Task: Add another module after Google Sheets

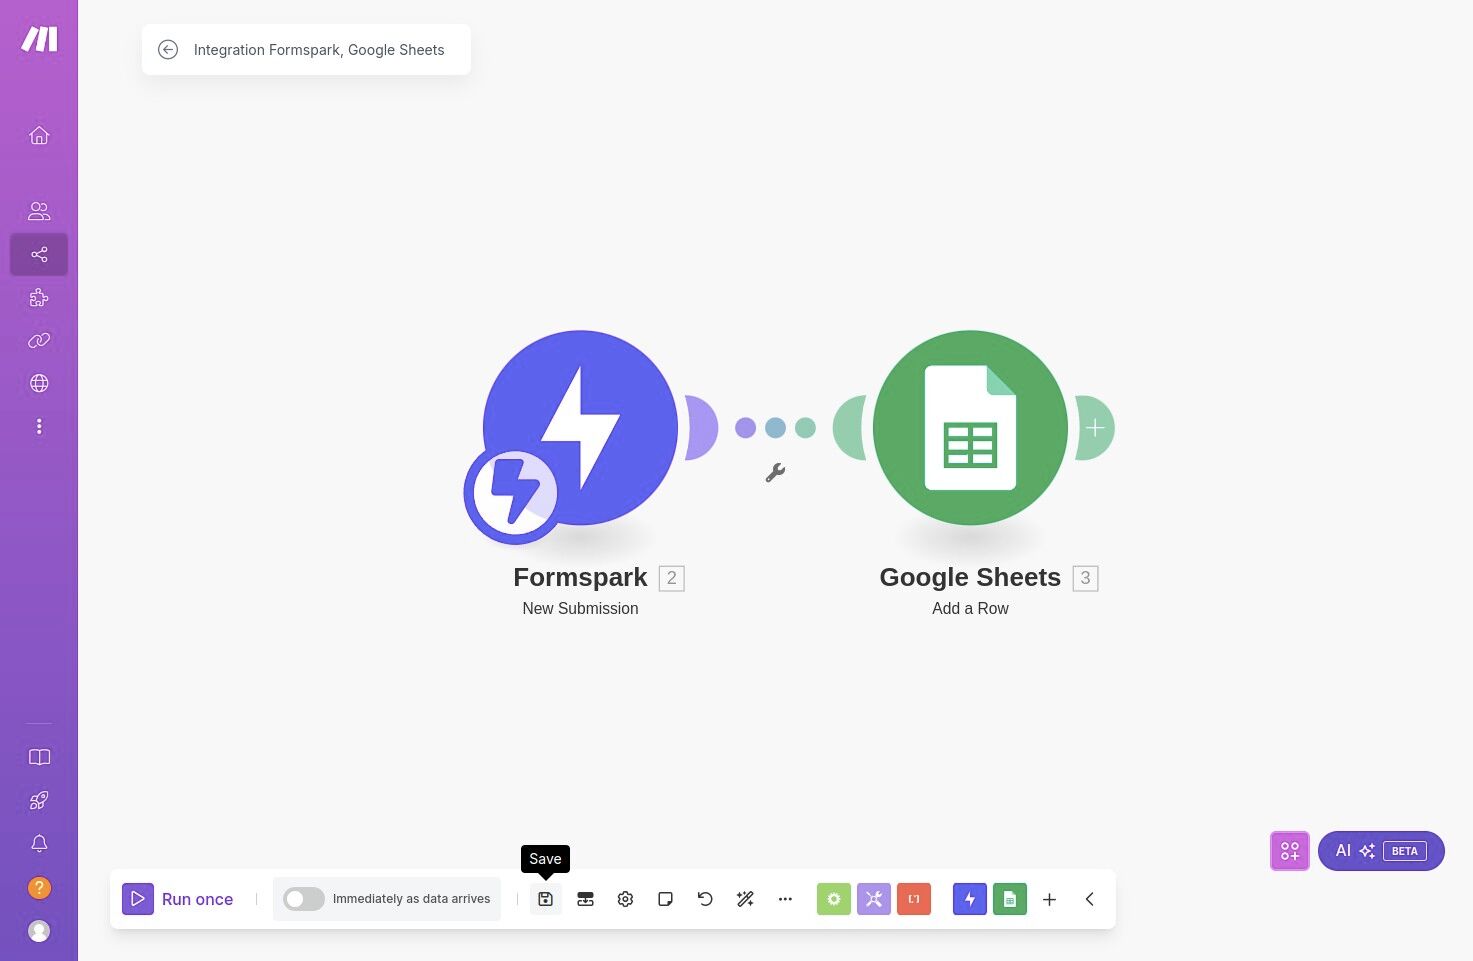Action: tap(1096, 428)
